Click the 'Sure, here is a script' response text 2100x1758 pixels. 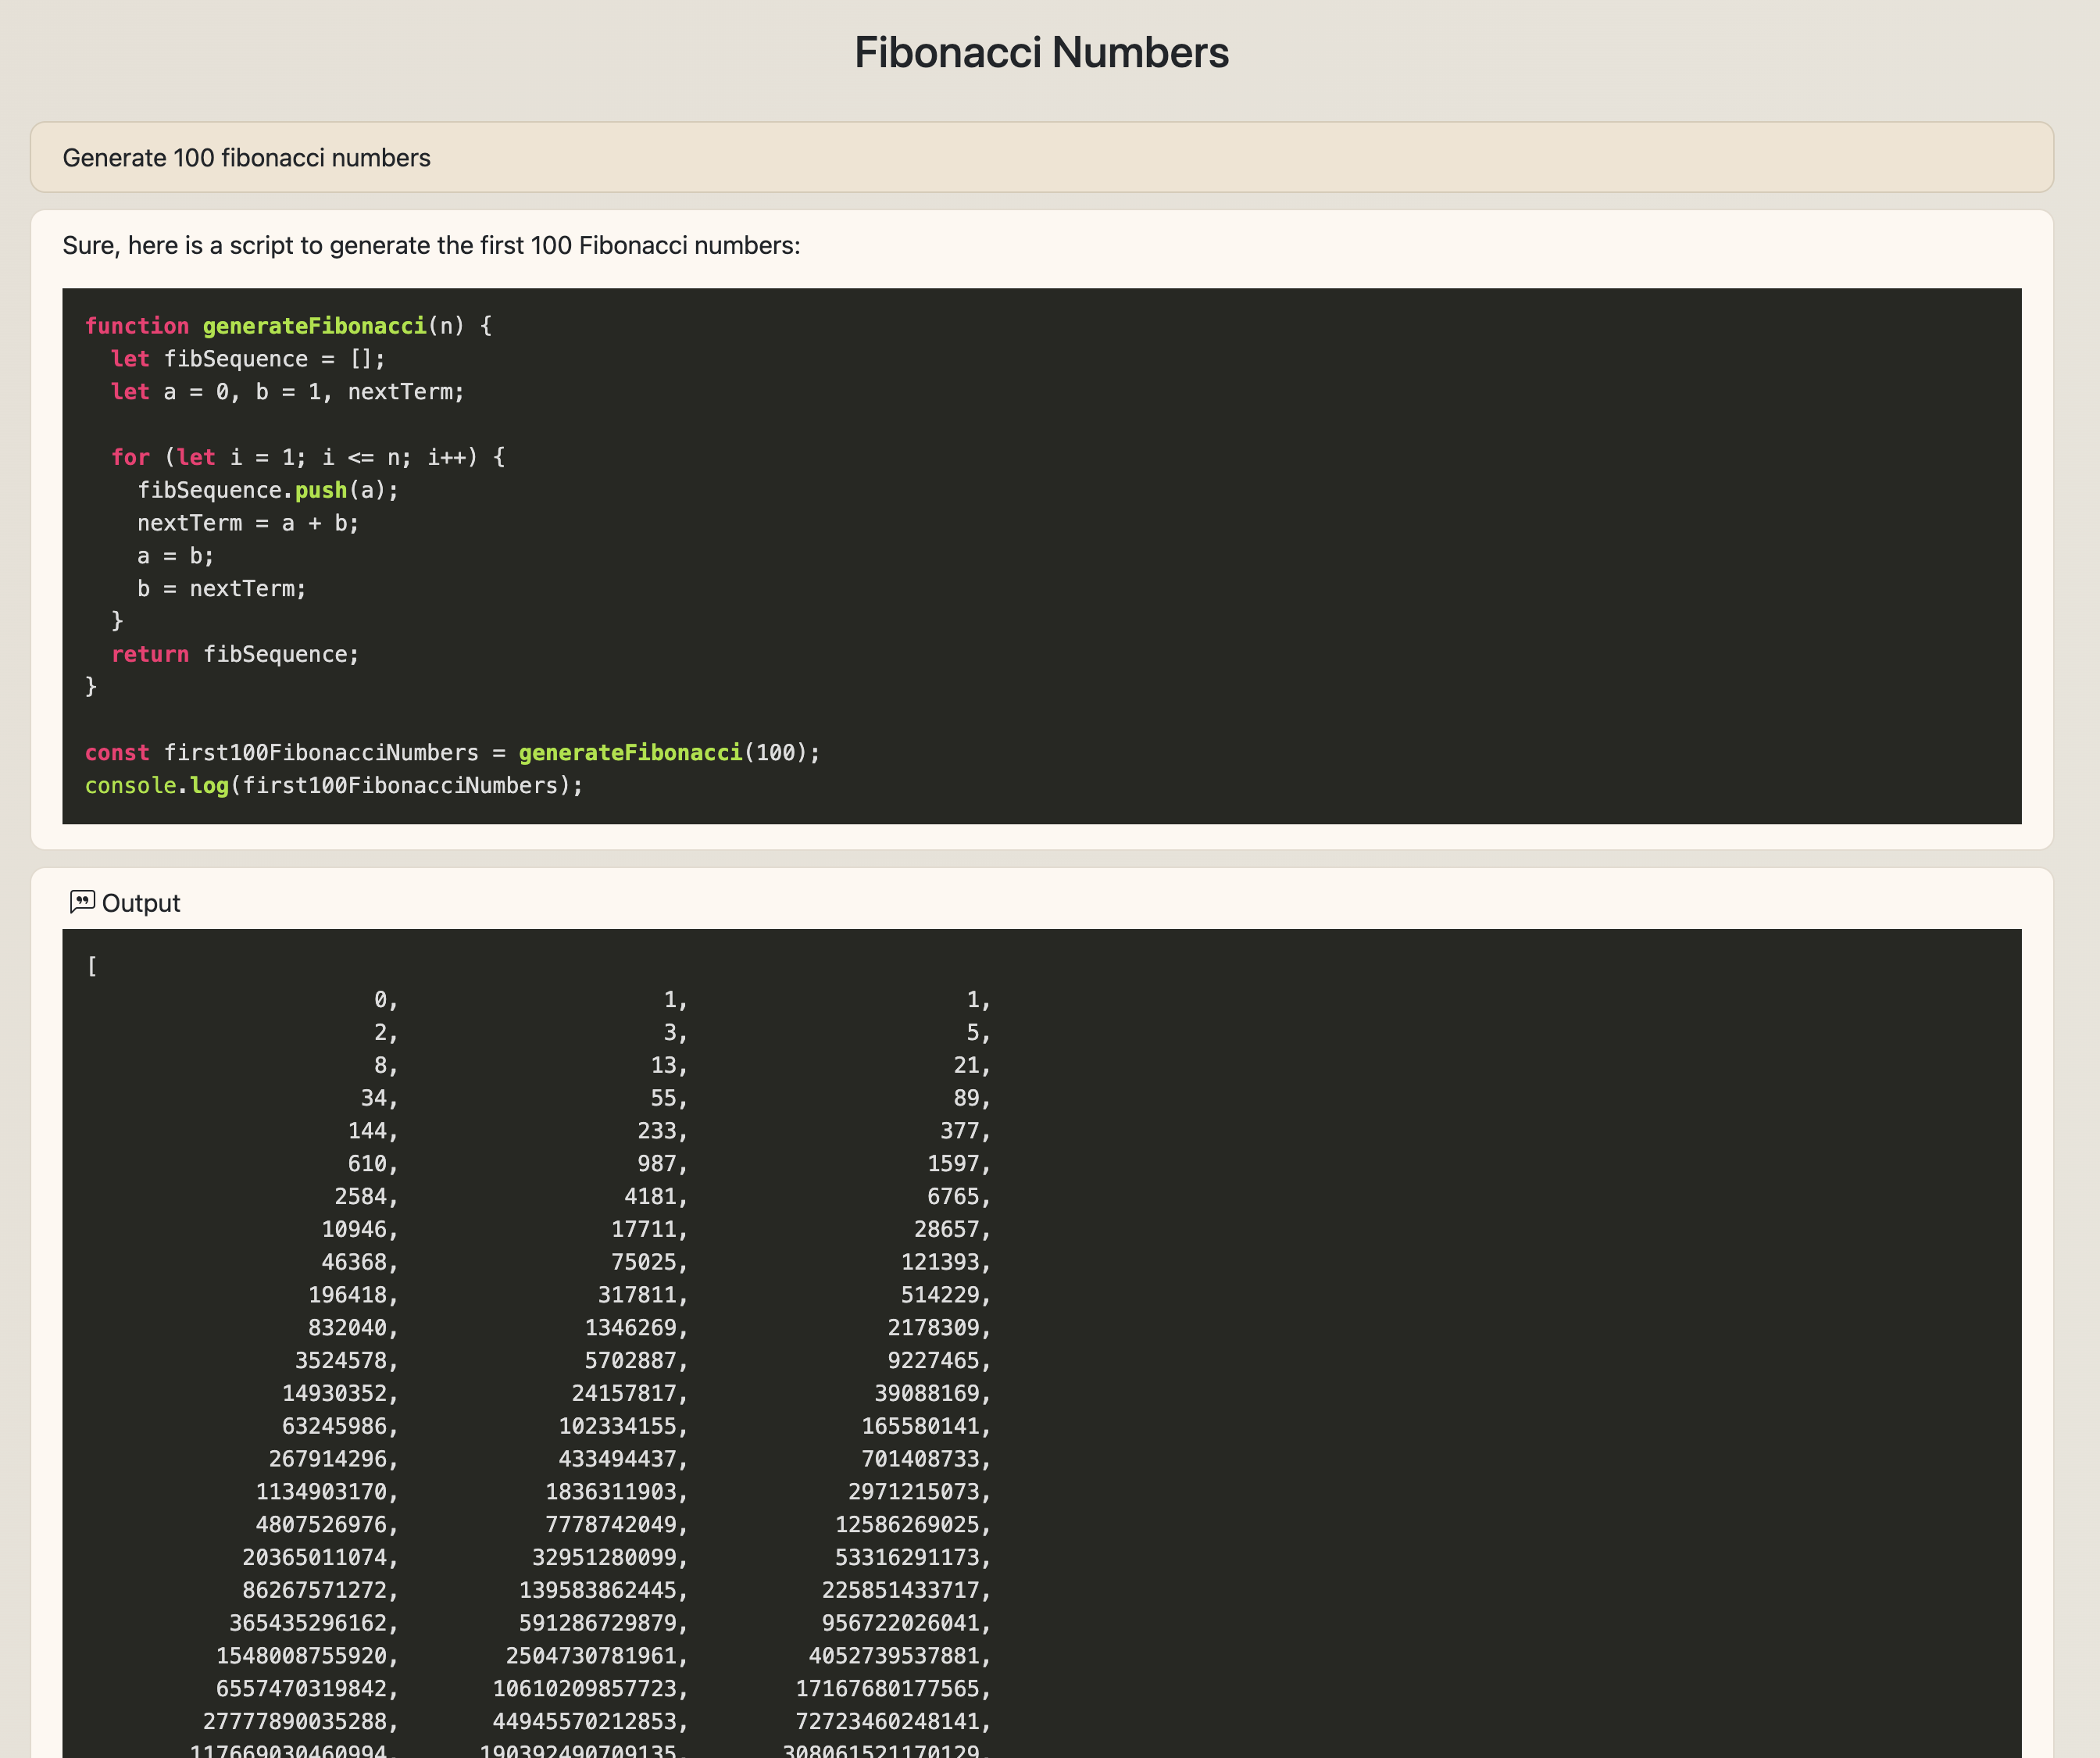(431, 246)
